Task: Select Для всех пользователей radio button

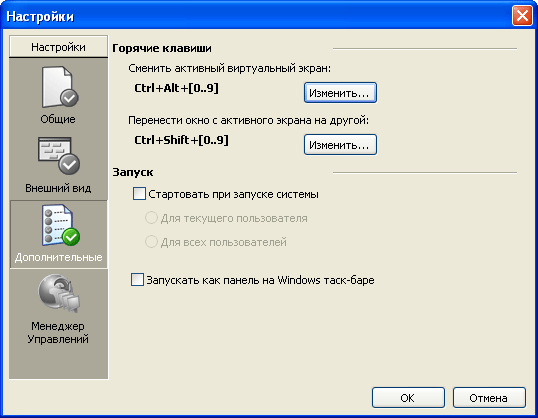Action: point(151,242)
